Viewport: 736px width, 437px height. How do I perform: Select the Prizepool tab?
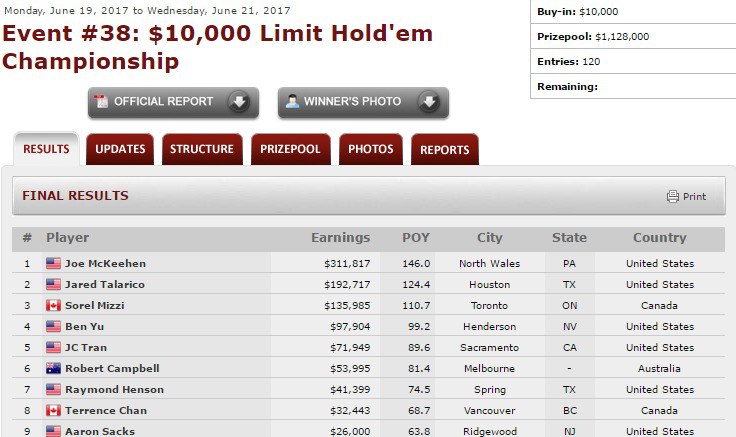[x=290, y=150]
